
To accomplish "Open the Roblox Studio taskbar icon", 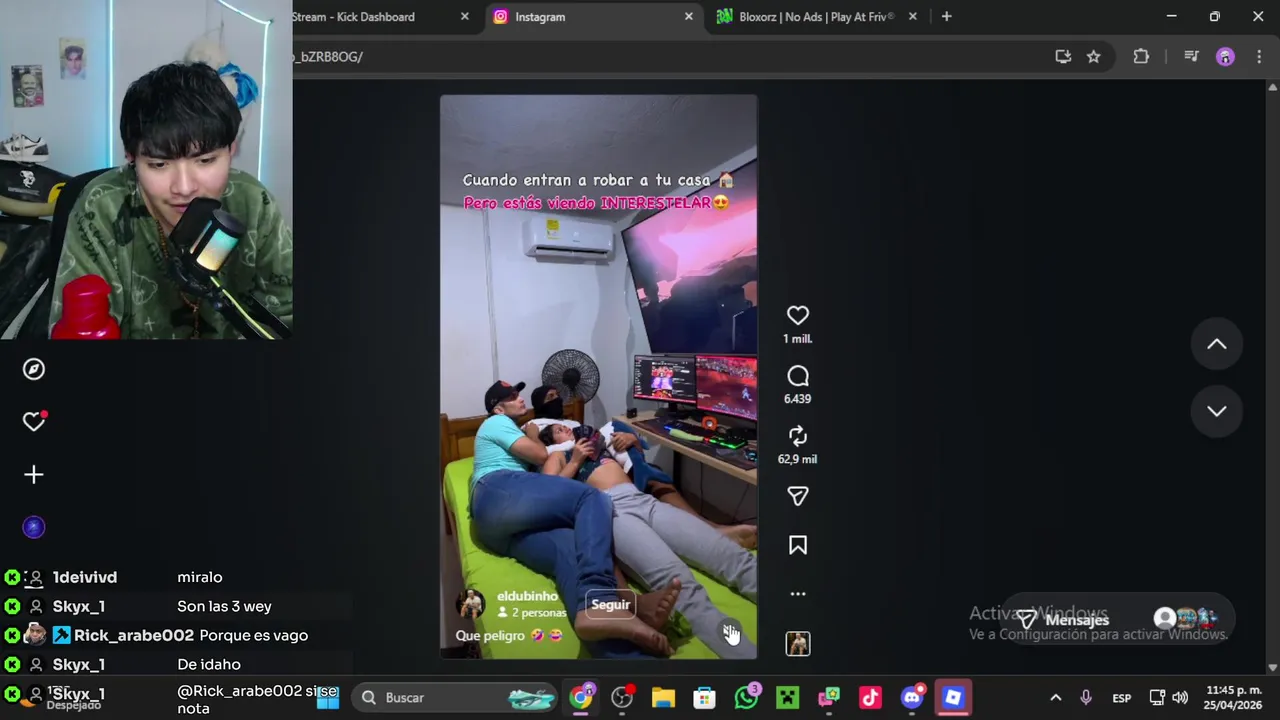I will [953, 698].
